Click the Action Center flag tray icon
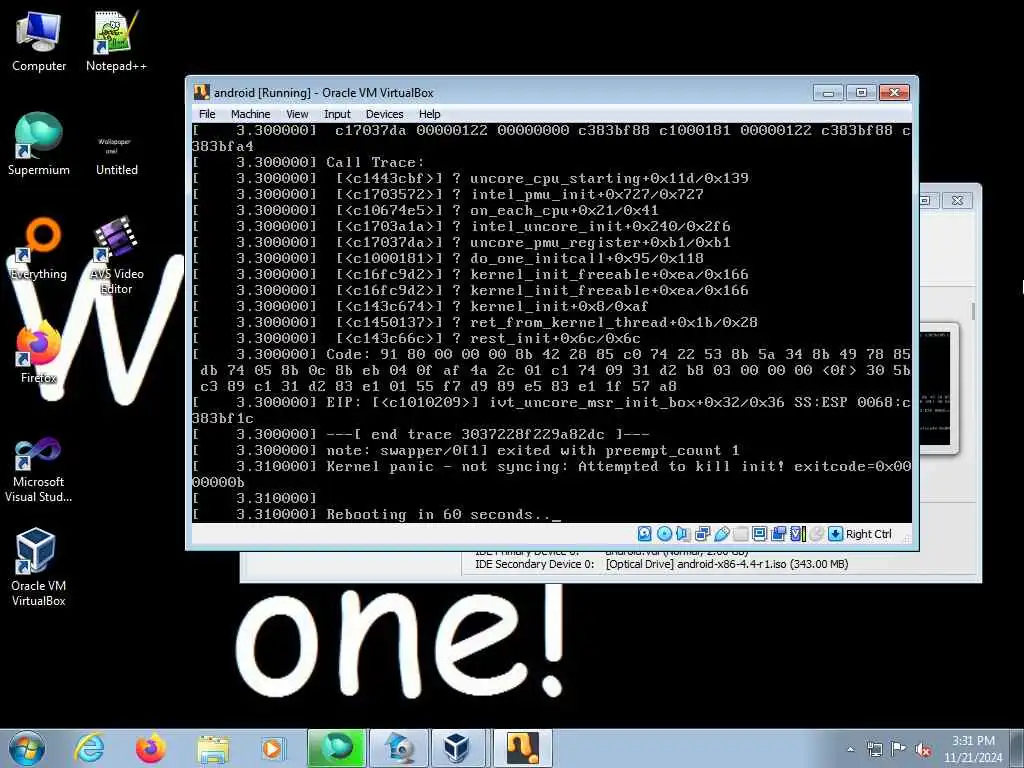 [899, 750]
